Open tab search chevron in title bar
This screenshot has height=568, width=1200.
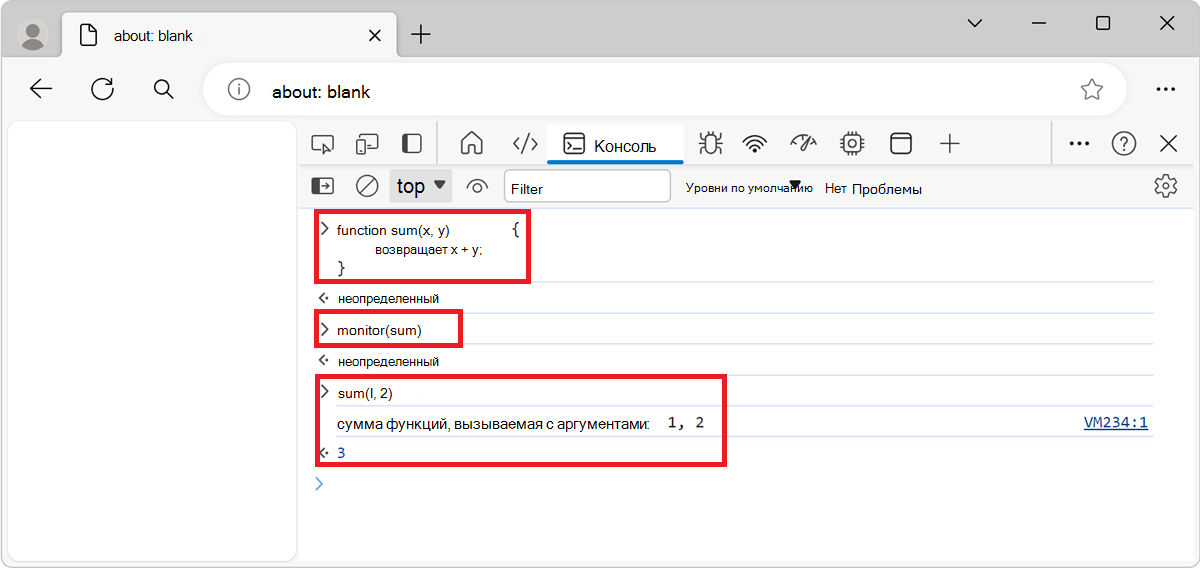point(975,23)
